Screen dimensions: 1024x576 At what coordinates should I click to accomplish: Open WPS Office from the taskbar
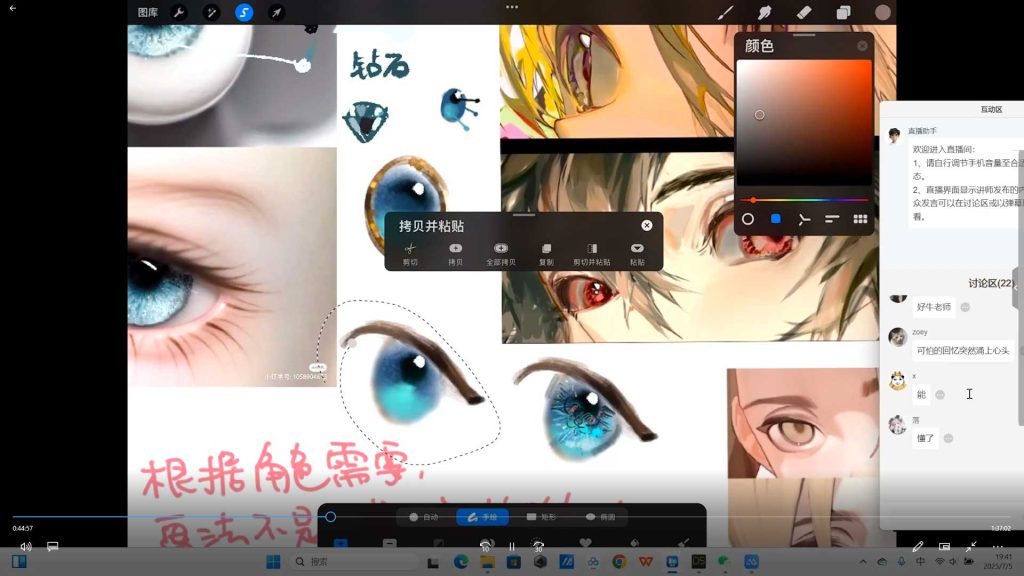[x=645, y=562]
